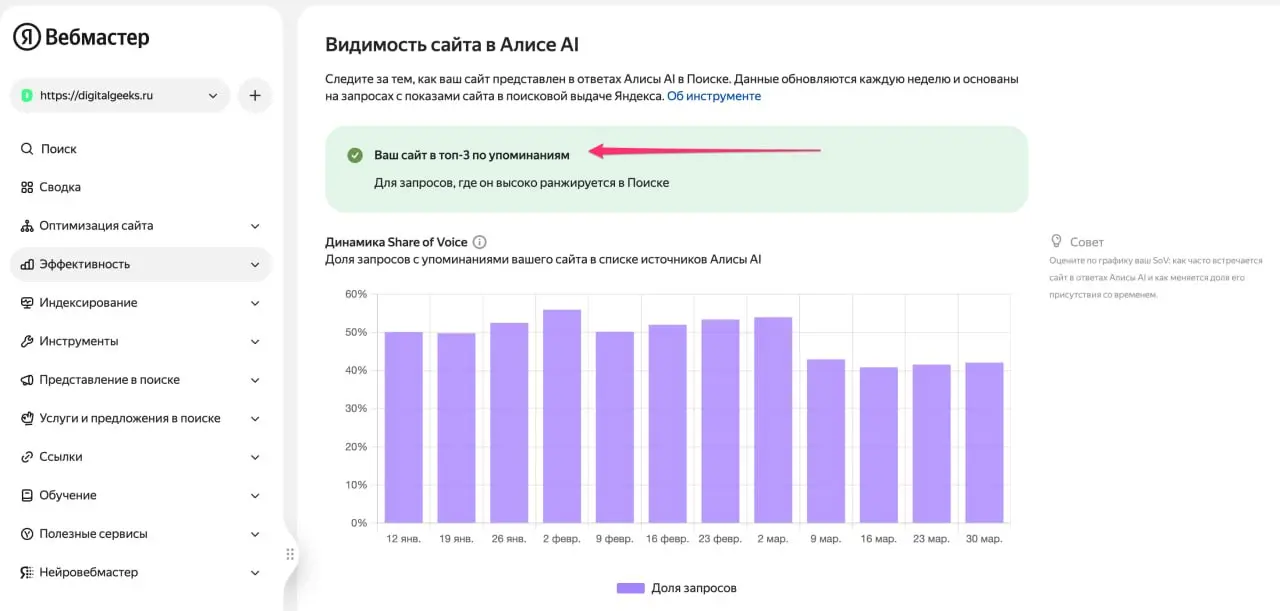1280x611 pixels.
Task: Click the info icon near Share of Voice
Action: tap(480, 242)
